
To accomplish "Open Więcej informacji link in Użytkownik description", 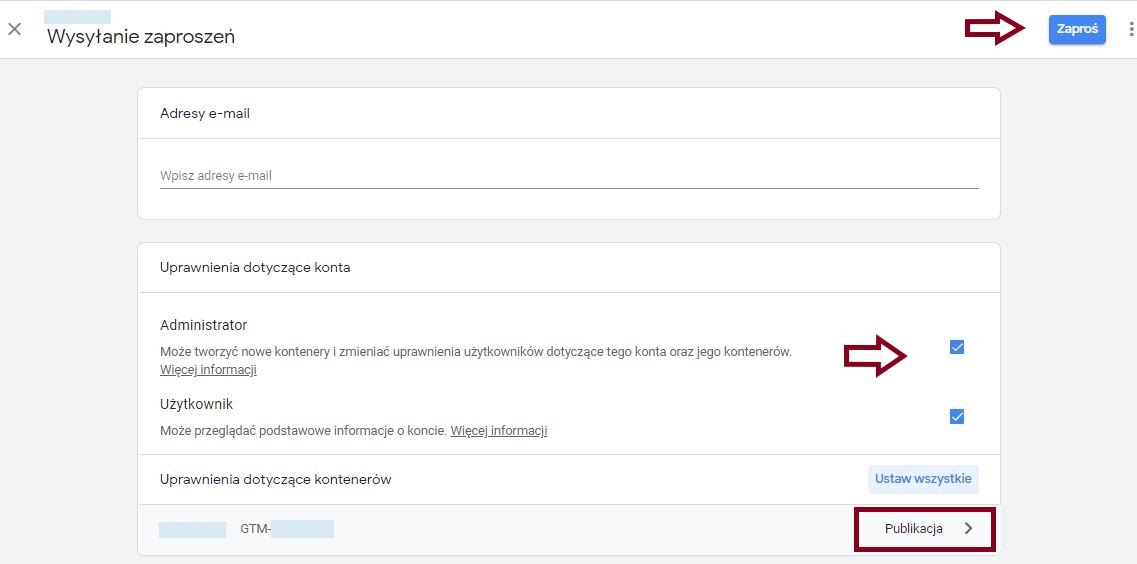I will [x=498, y=431].
